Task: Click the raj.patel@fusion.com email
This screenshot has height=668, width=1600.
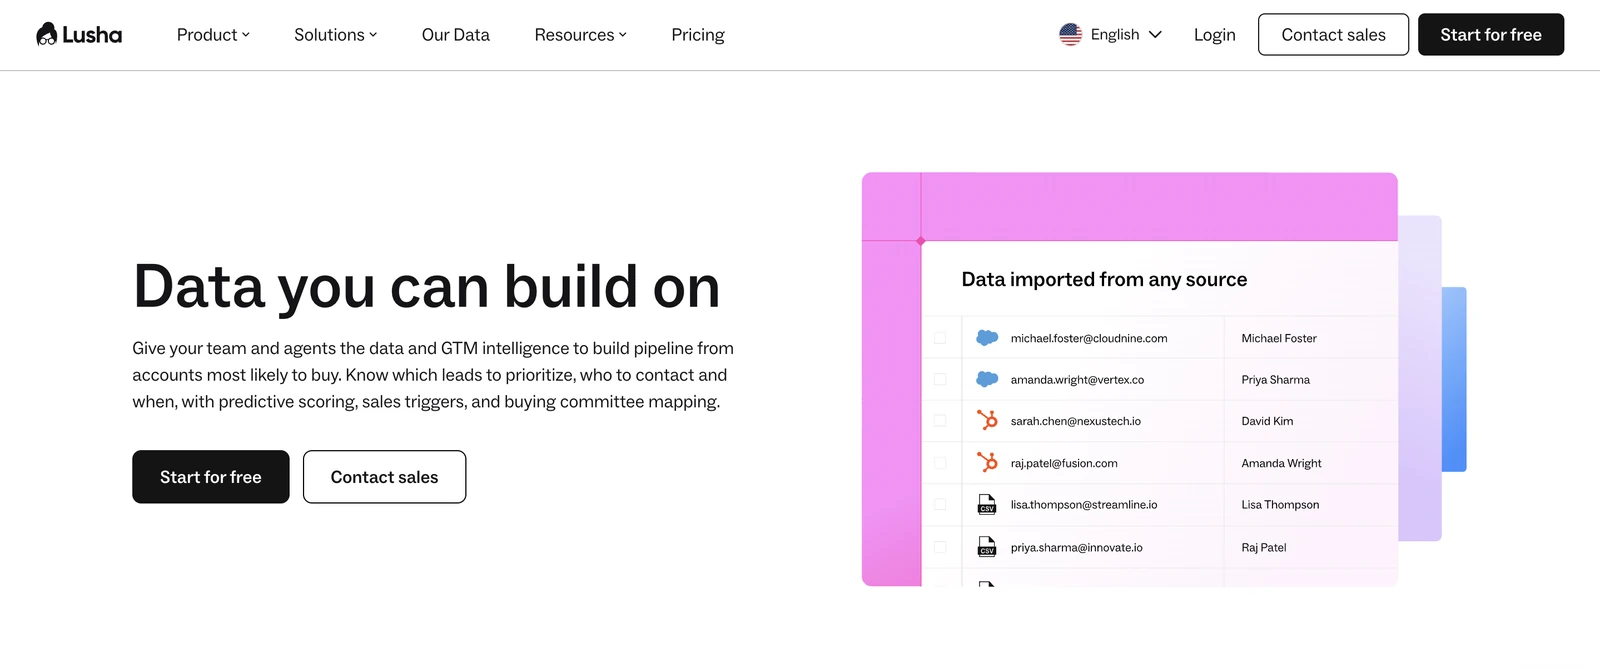Action: (1064, 463)
